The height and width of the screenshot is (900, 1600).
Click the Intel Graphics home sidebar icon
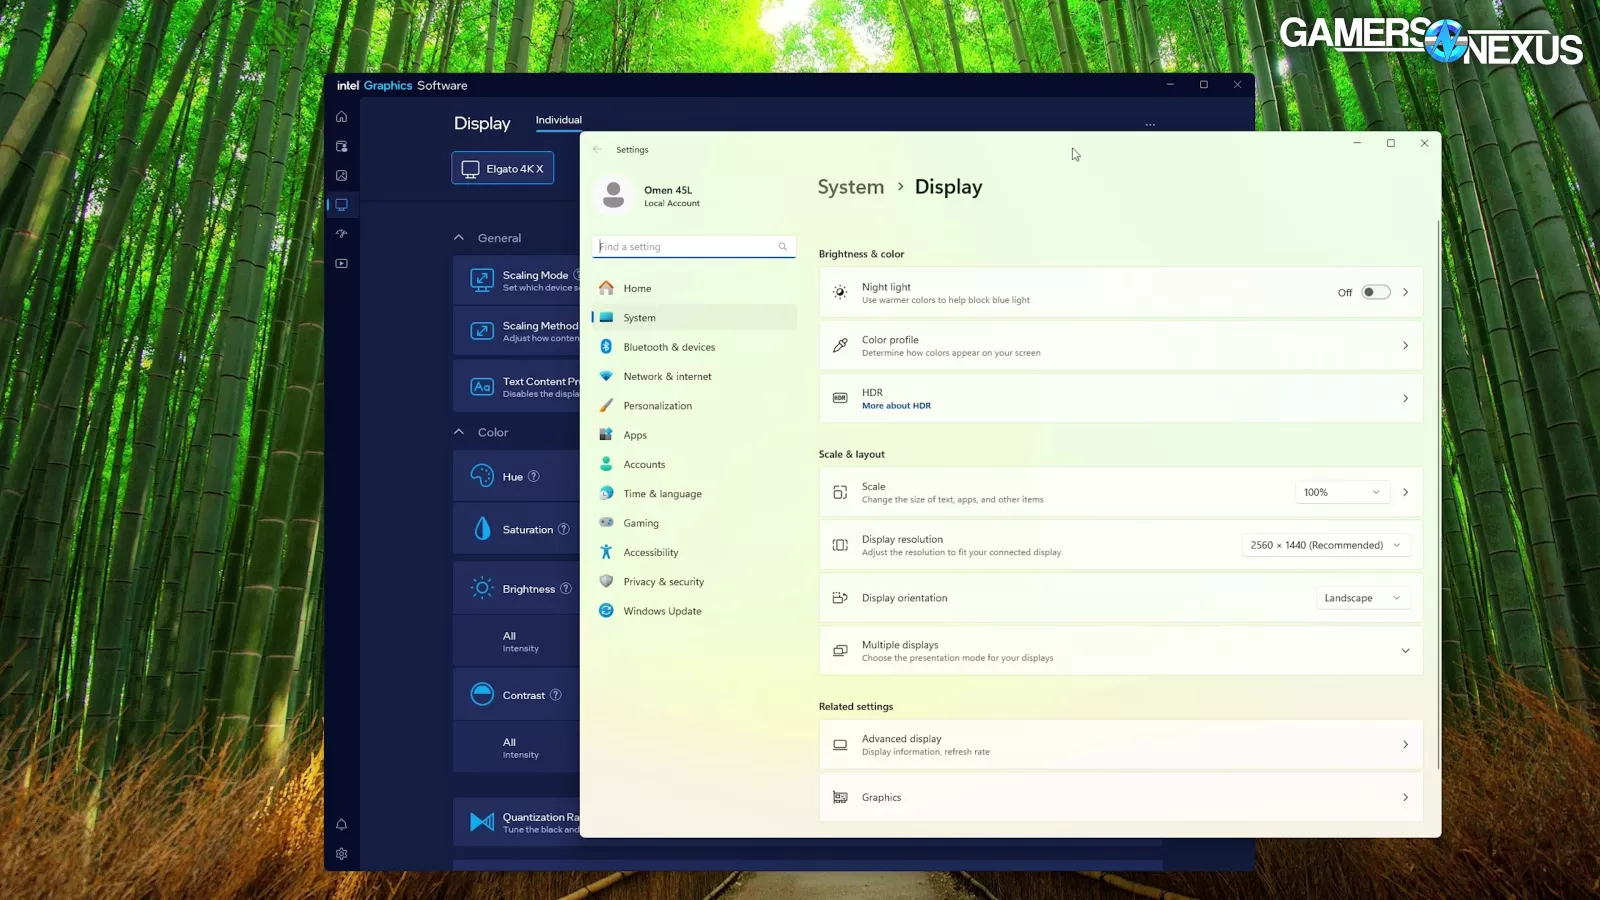coord(342,117)
